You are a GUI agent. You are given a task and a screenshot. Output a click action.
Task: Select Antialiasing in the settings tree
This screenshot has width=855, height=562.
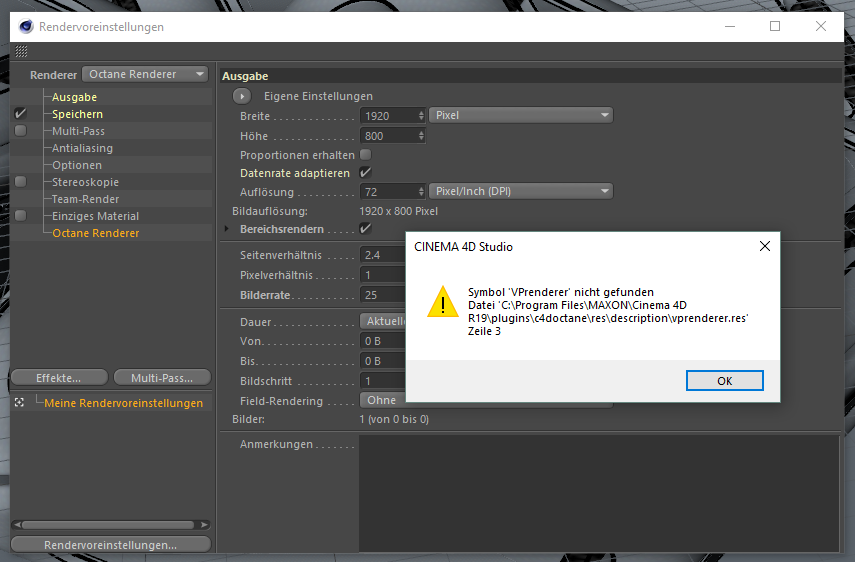[82, 148]
